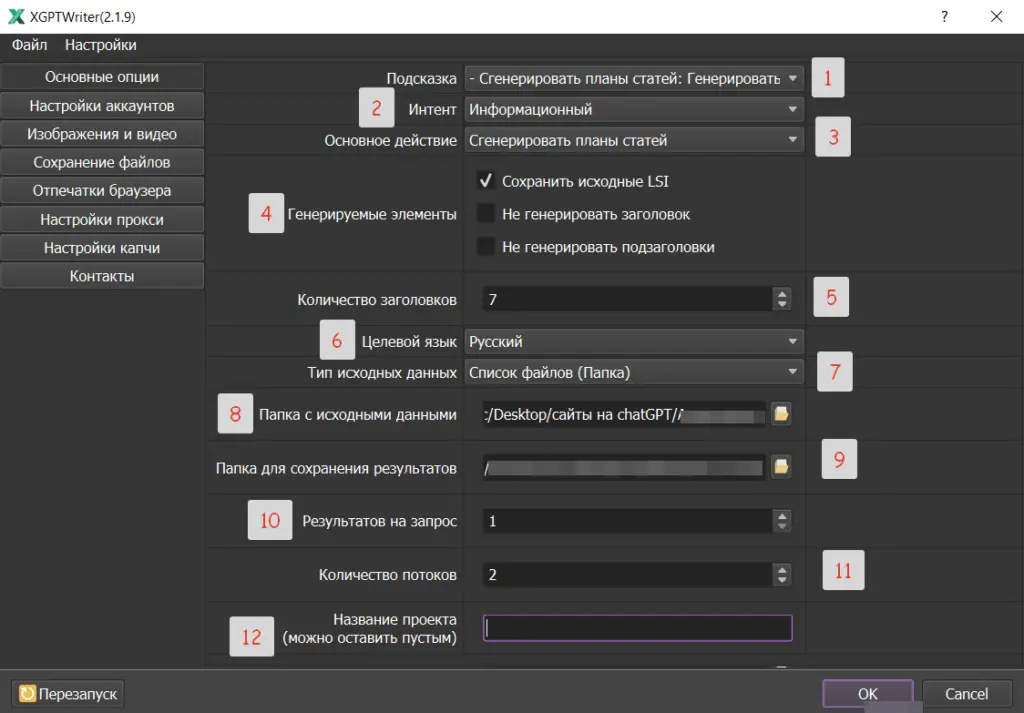
Task: Switch to Отпечатки браузера tab
Action: tap(102, 191)
